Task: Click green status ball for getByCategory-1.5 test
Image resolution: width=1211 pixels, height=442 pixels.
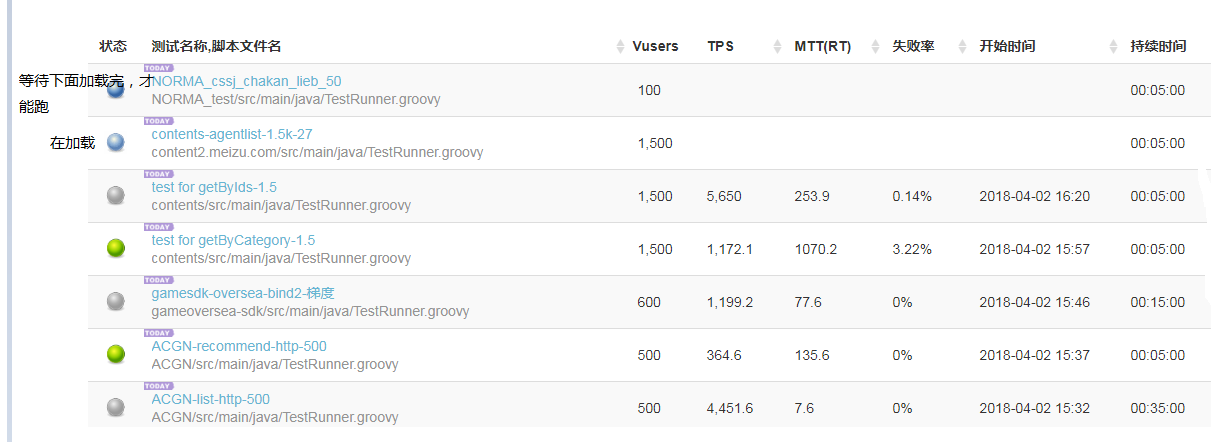Action: click(x=116, y=249)
